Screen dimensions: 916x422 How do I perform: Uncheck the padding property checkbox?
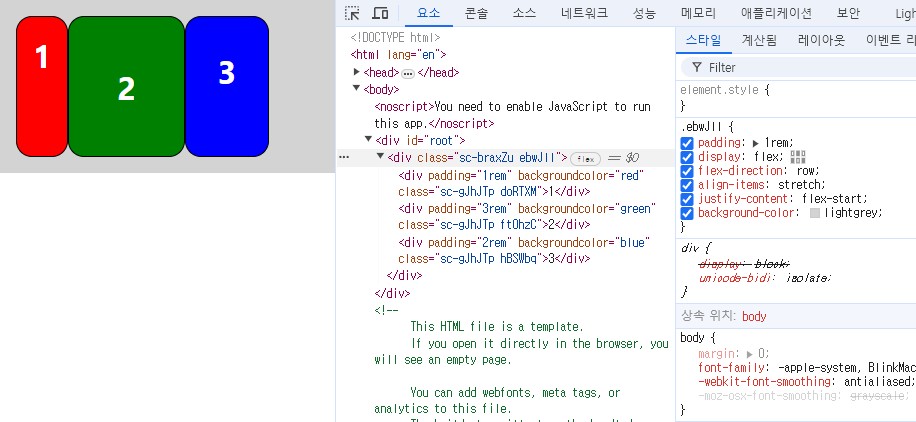(687, 143)
